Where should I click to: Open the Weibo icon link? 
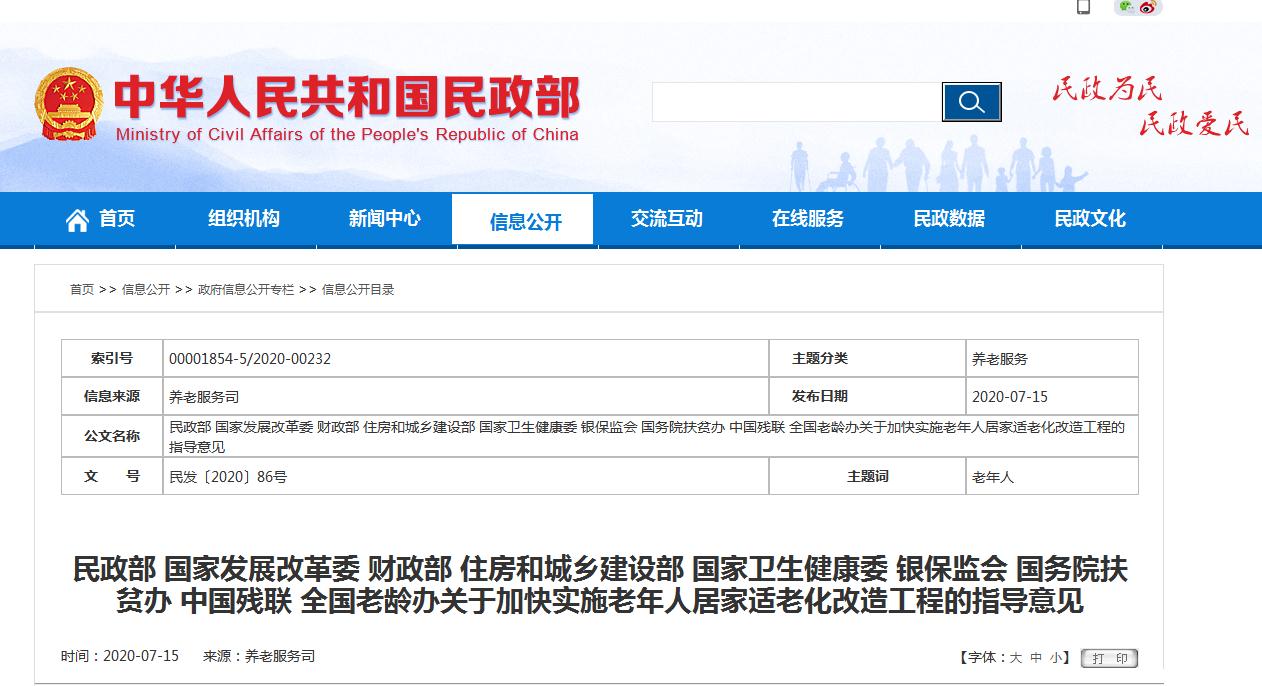(1147, 7)
